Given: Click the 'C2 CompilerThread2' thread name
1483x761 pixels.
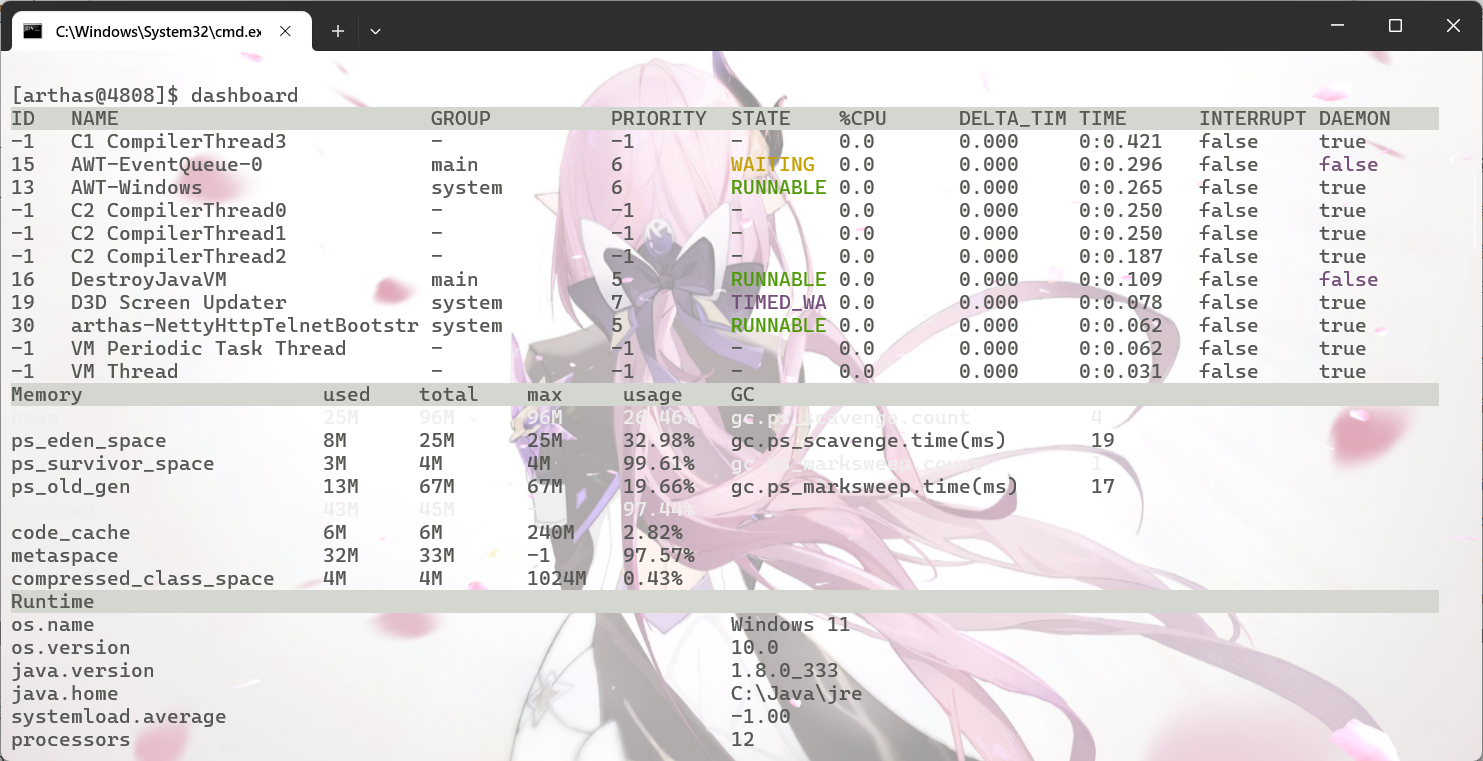Looking at the screenshot, I should pyautogui.click(x=179, y=257).
